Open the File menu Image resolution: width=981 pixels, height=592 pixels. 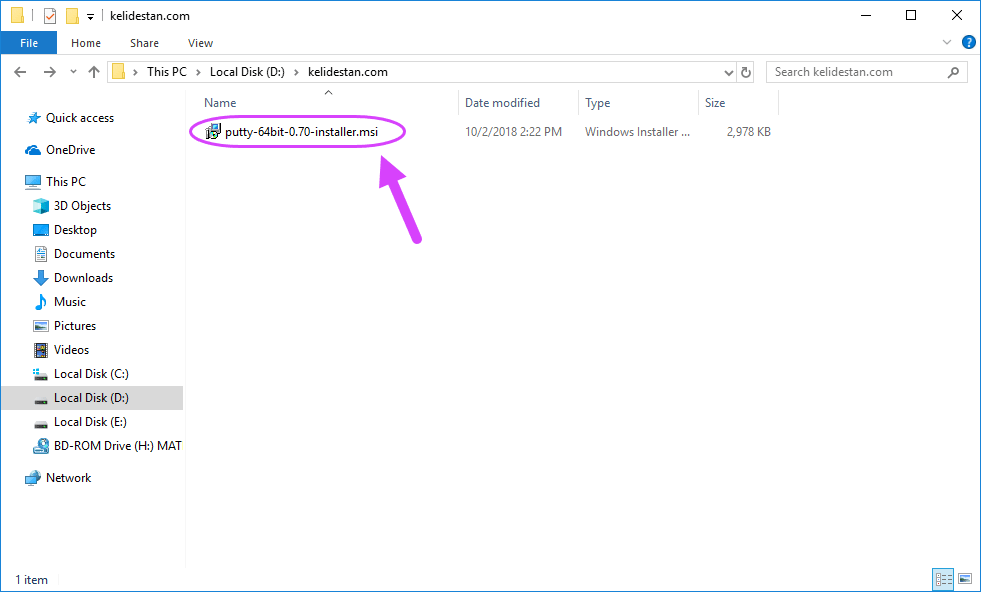click(x=29, y=43)
